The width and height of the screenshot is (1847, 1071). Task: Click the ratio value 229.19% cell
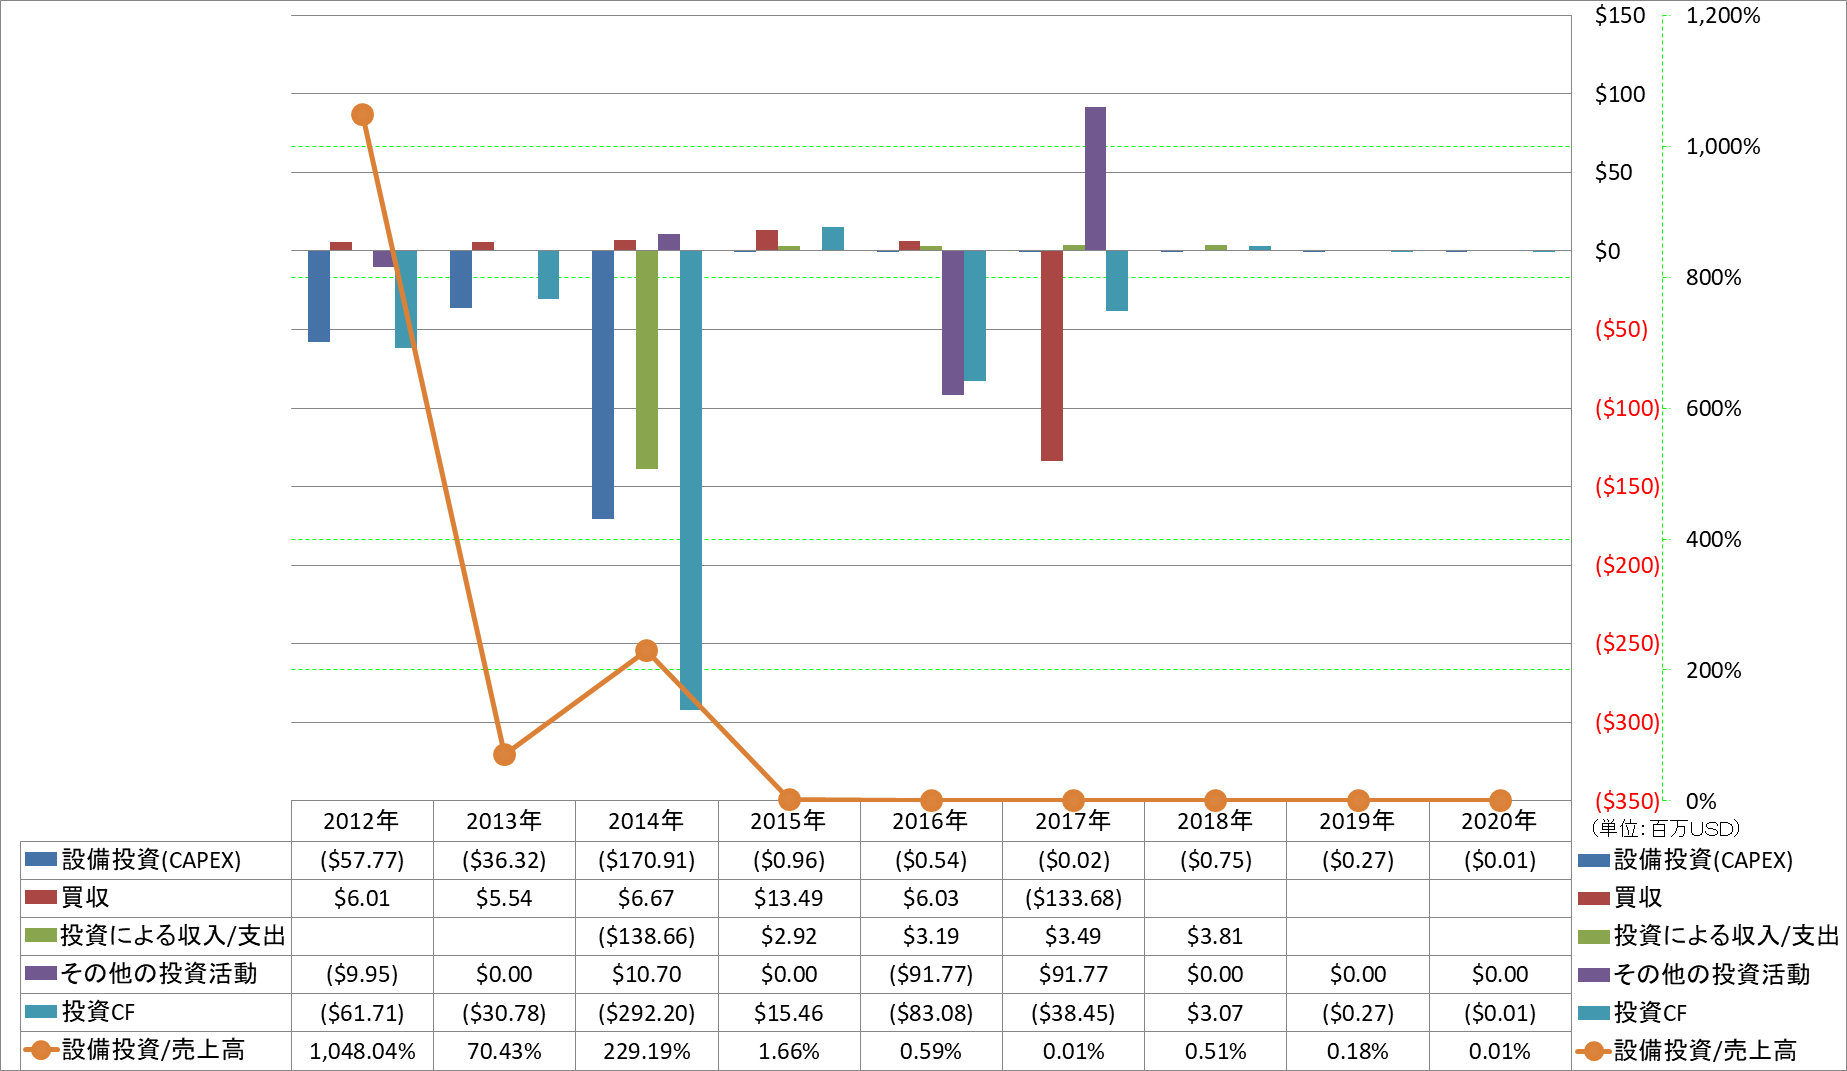pyautogui.click(x=646, y=1051)
